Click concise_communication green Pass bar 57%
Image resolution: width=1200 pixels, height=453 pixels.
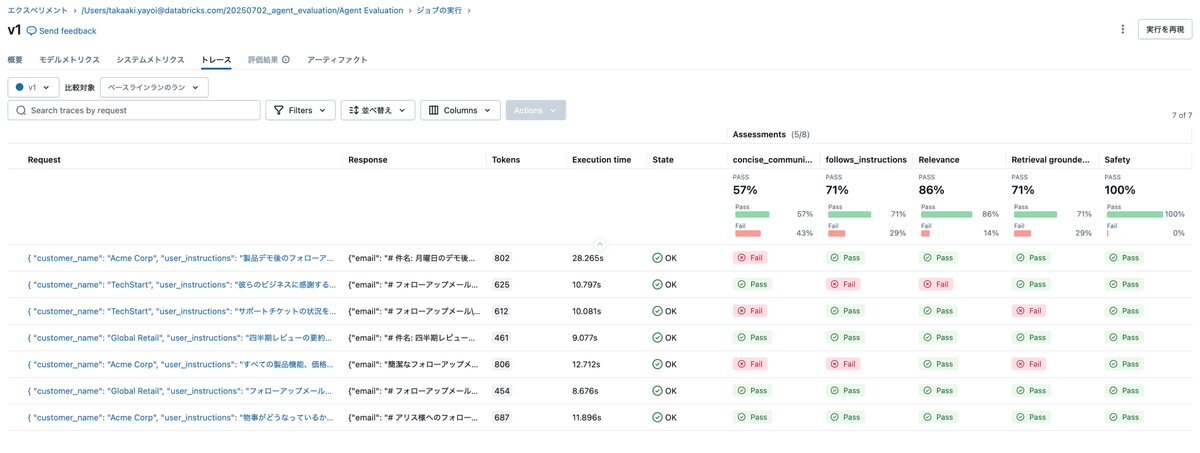click(x=752, y=214)
